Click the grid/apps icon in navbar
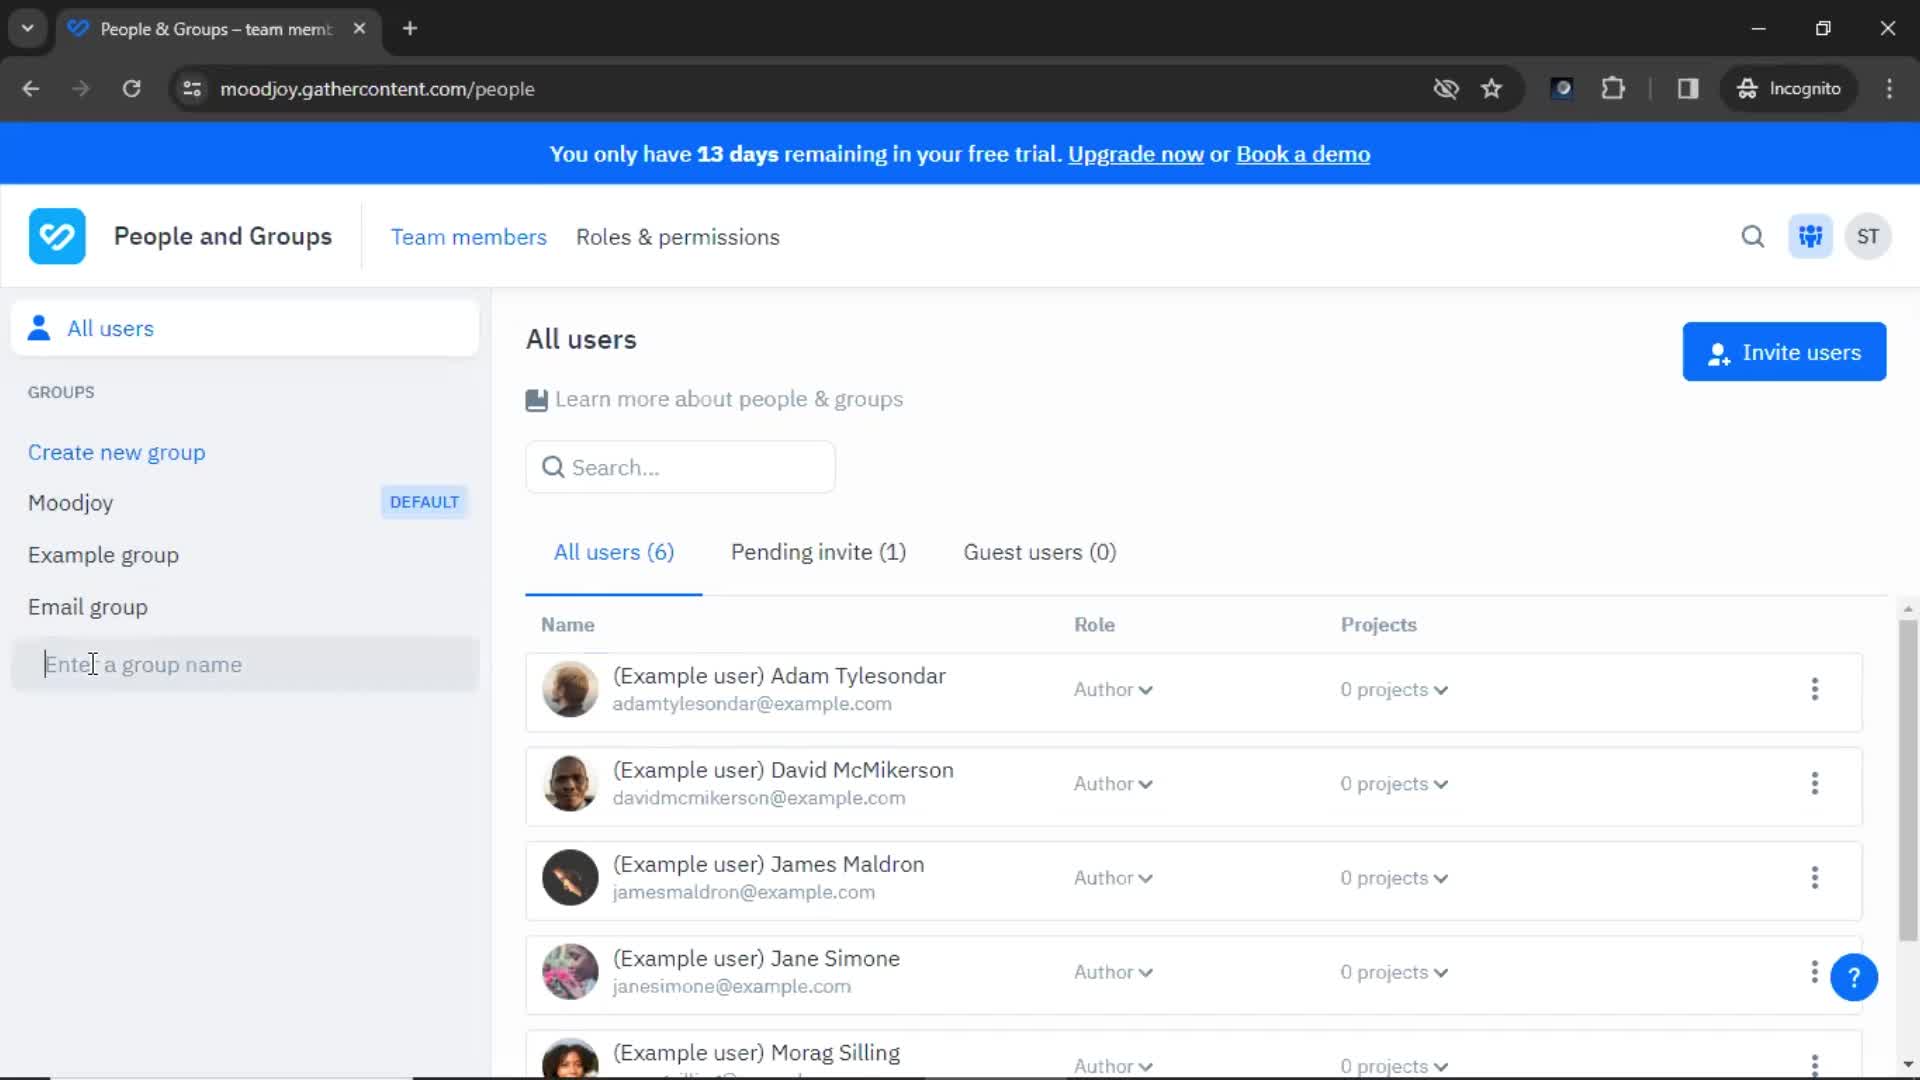Viewport: 1920px width, 1080px height. pyautogui.click(x=1811, y=236)
